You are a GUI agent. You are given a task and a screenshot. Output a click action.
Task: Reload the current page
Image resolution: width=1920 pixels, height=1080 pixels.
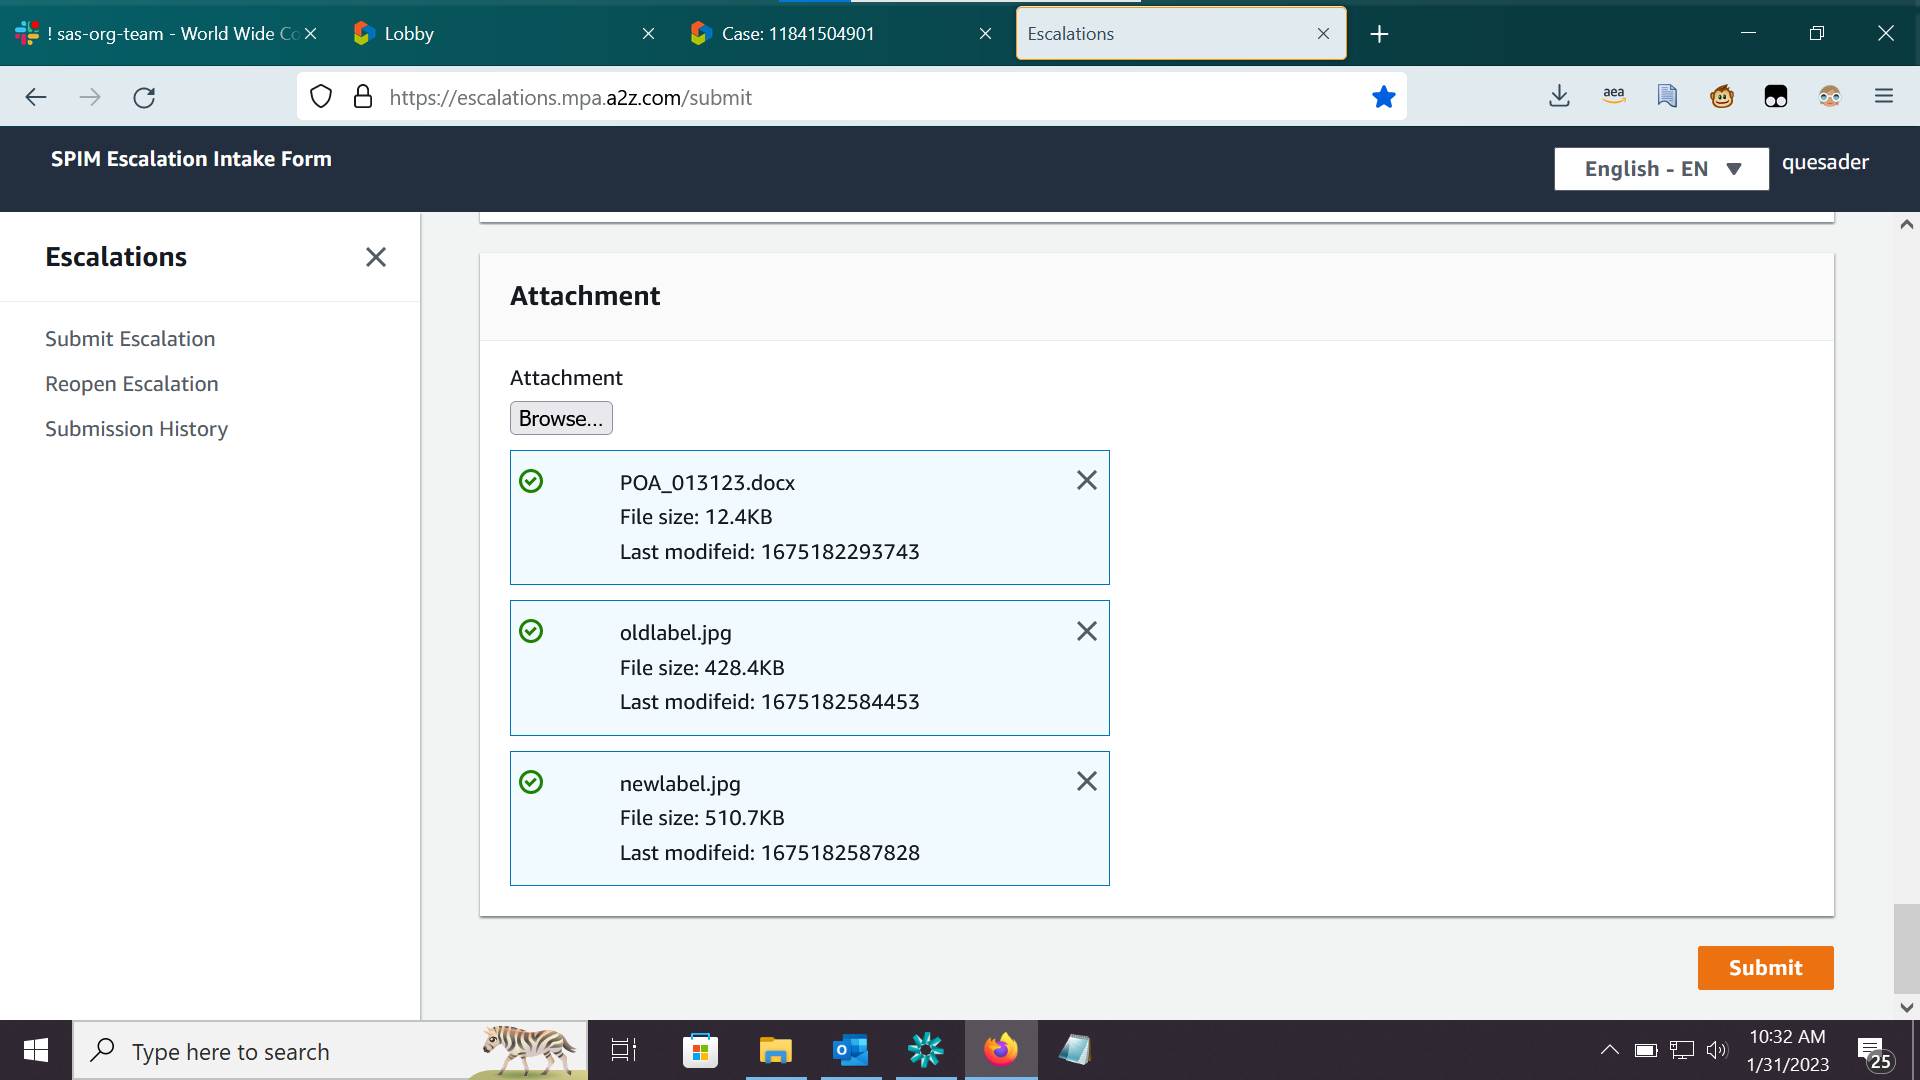144,97
